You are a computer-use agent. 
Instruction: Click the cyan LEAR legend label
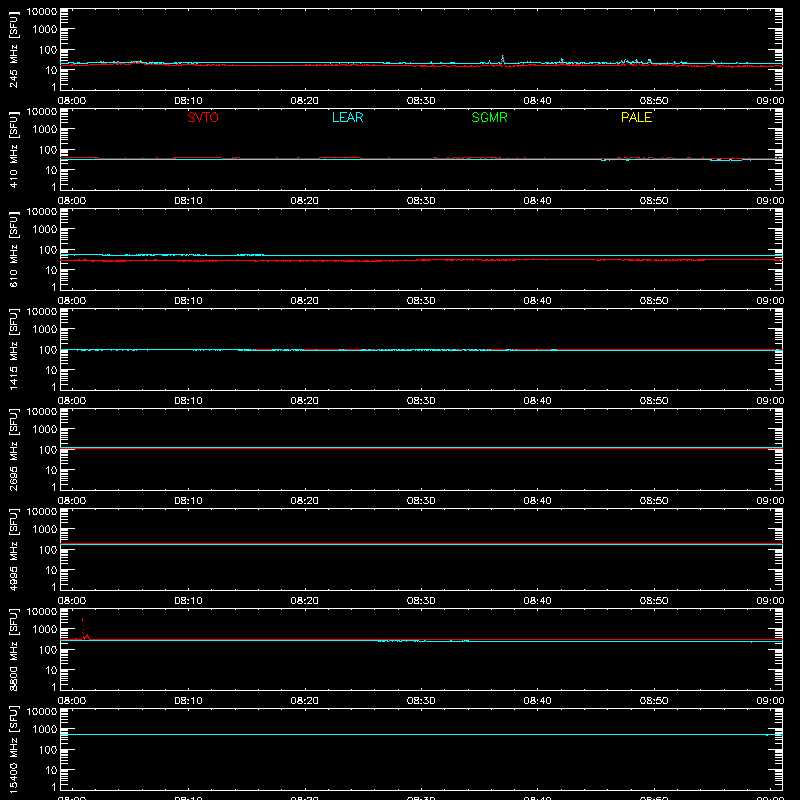(x=347, y=117)
